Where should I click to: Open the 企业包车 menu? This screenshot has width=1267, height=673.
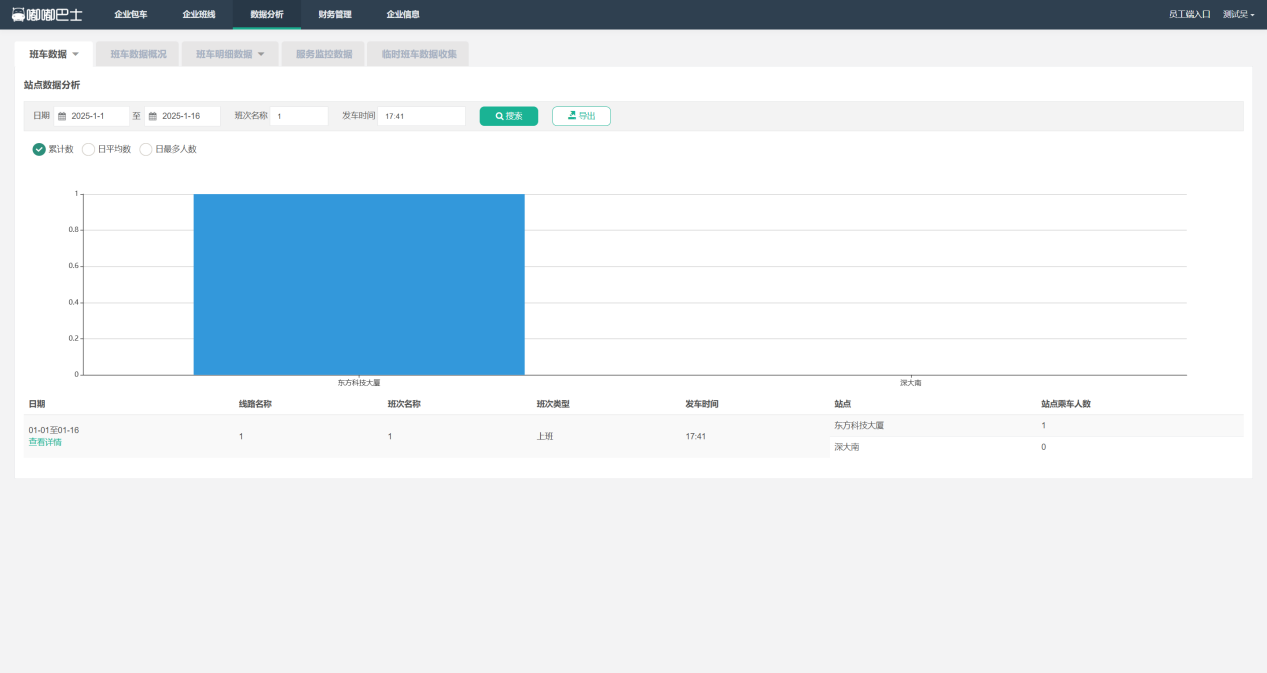tap(130, 14)
